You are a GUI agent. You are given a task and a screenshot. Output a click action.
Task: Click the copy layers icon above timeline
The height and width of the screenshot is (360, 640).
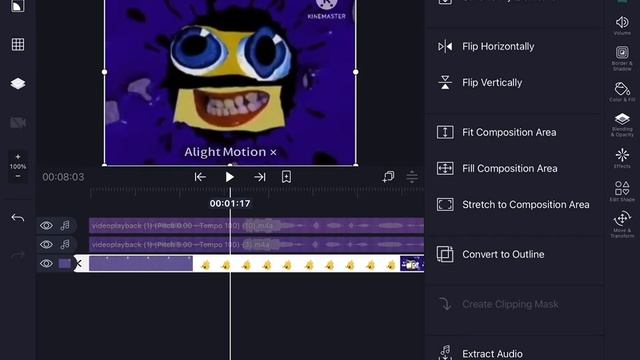click(389, 177)
